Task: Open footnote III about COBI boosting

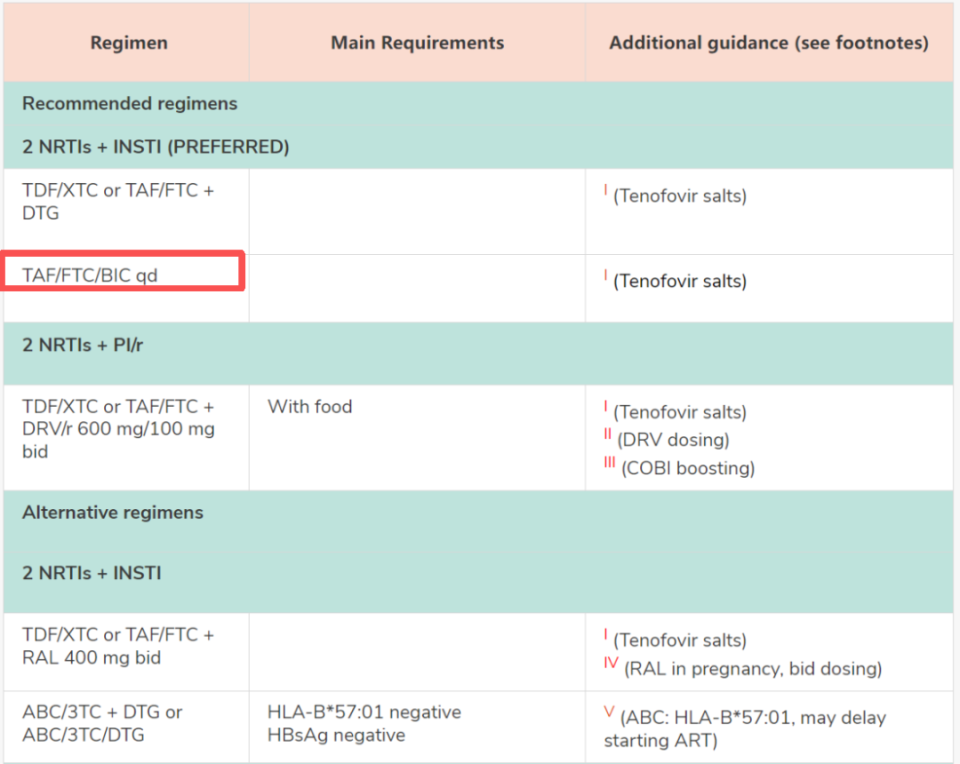Action: click(x=609, y=465)
